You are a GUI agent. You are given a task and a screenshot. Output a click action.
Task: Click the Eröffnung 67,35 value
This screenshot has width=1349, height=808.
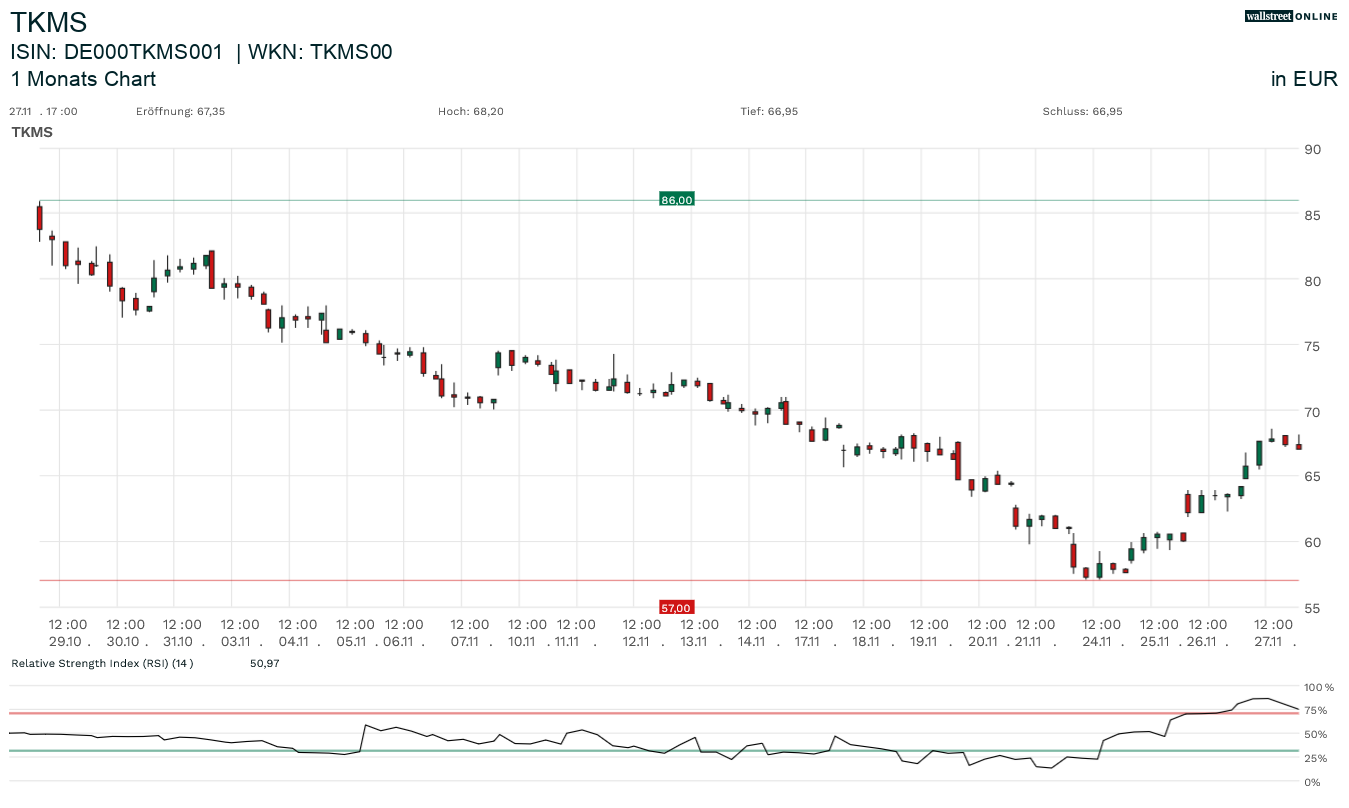[181, 111]
